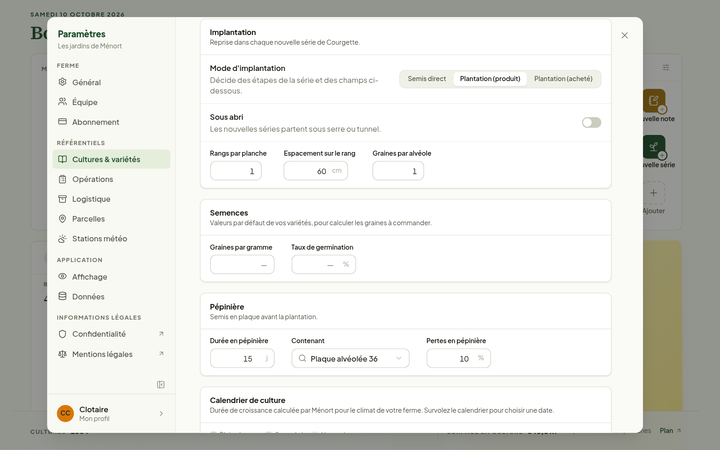Screen dimensions: 720x450
Task: Edit the Taux de germination field
Action: pyautogui.click(x=323, y=264)
